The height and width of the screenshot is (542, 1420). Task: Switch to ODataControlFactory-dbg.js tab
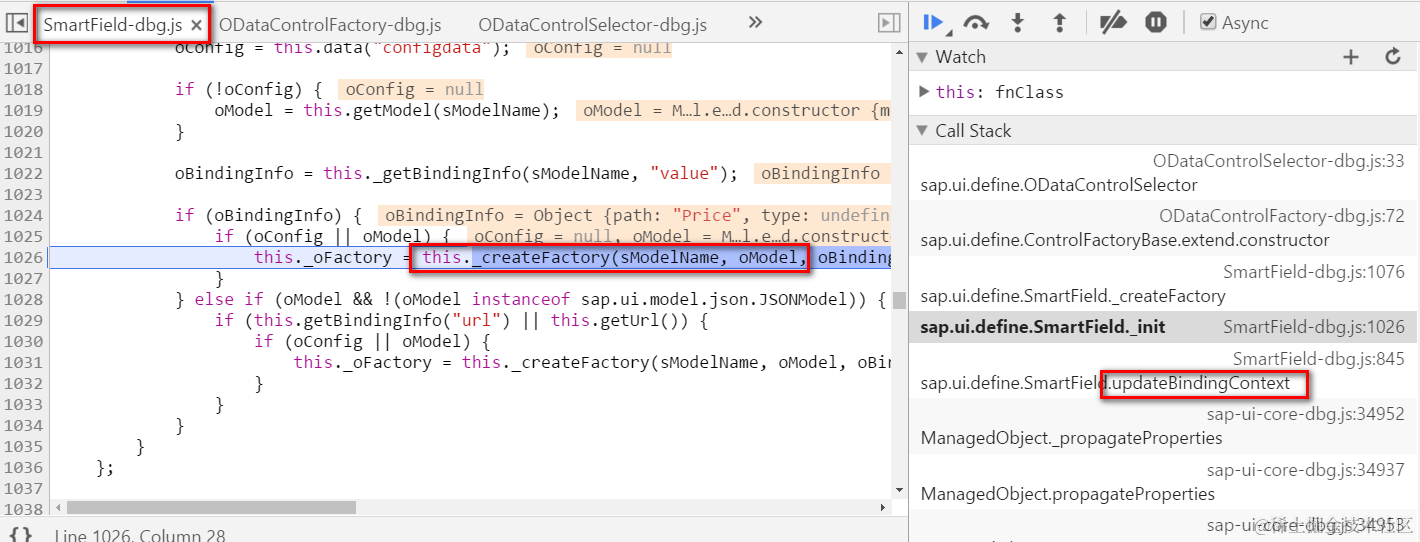[330, 24]
